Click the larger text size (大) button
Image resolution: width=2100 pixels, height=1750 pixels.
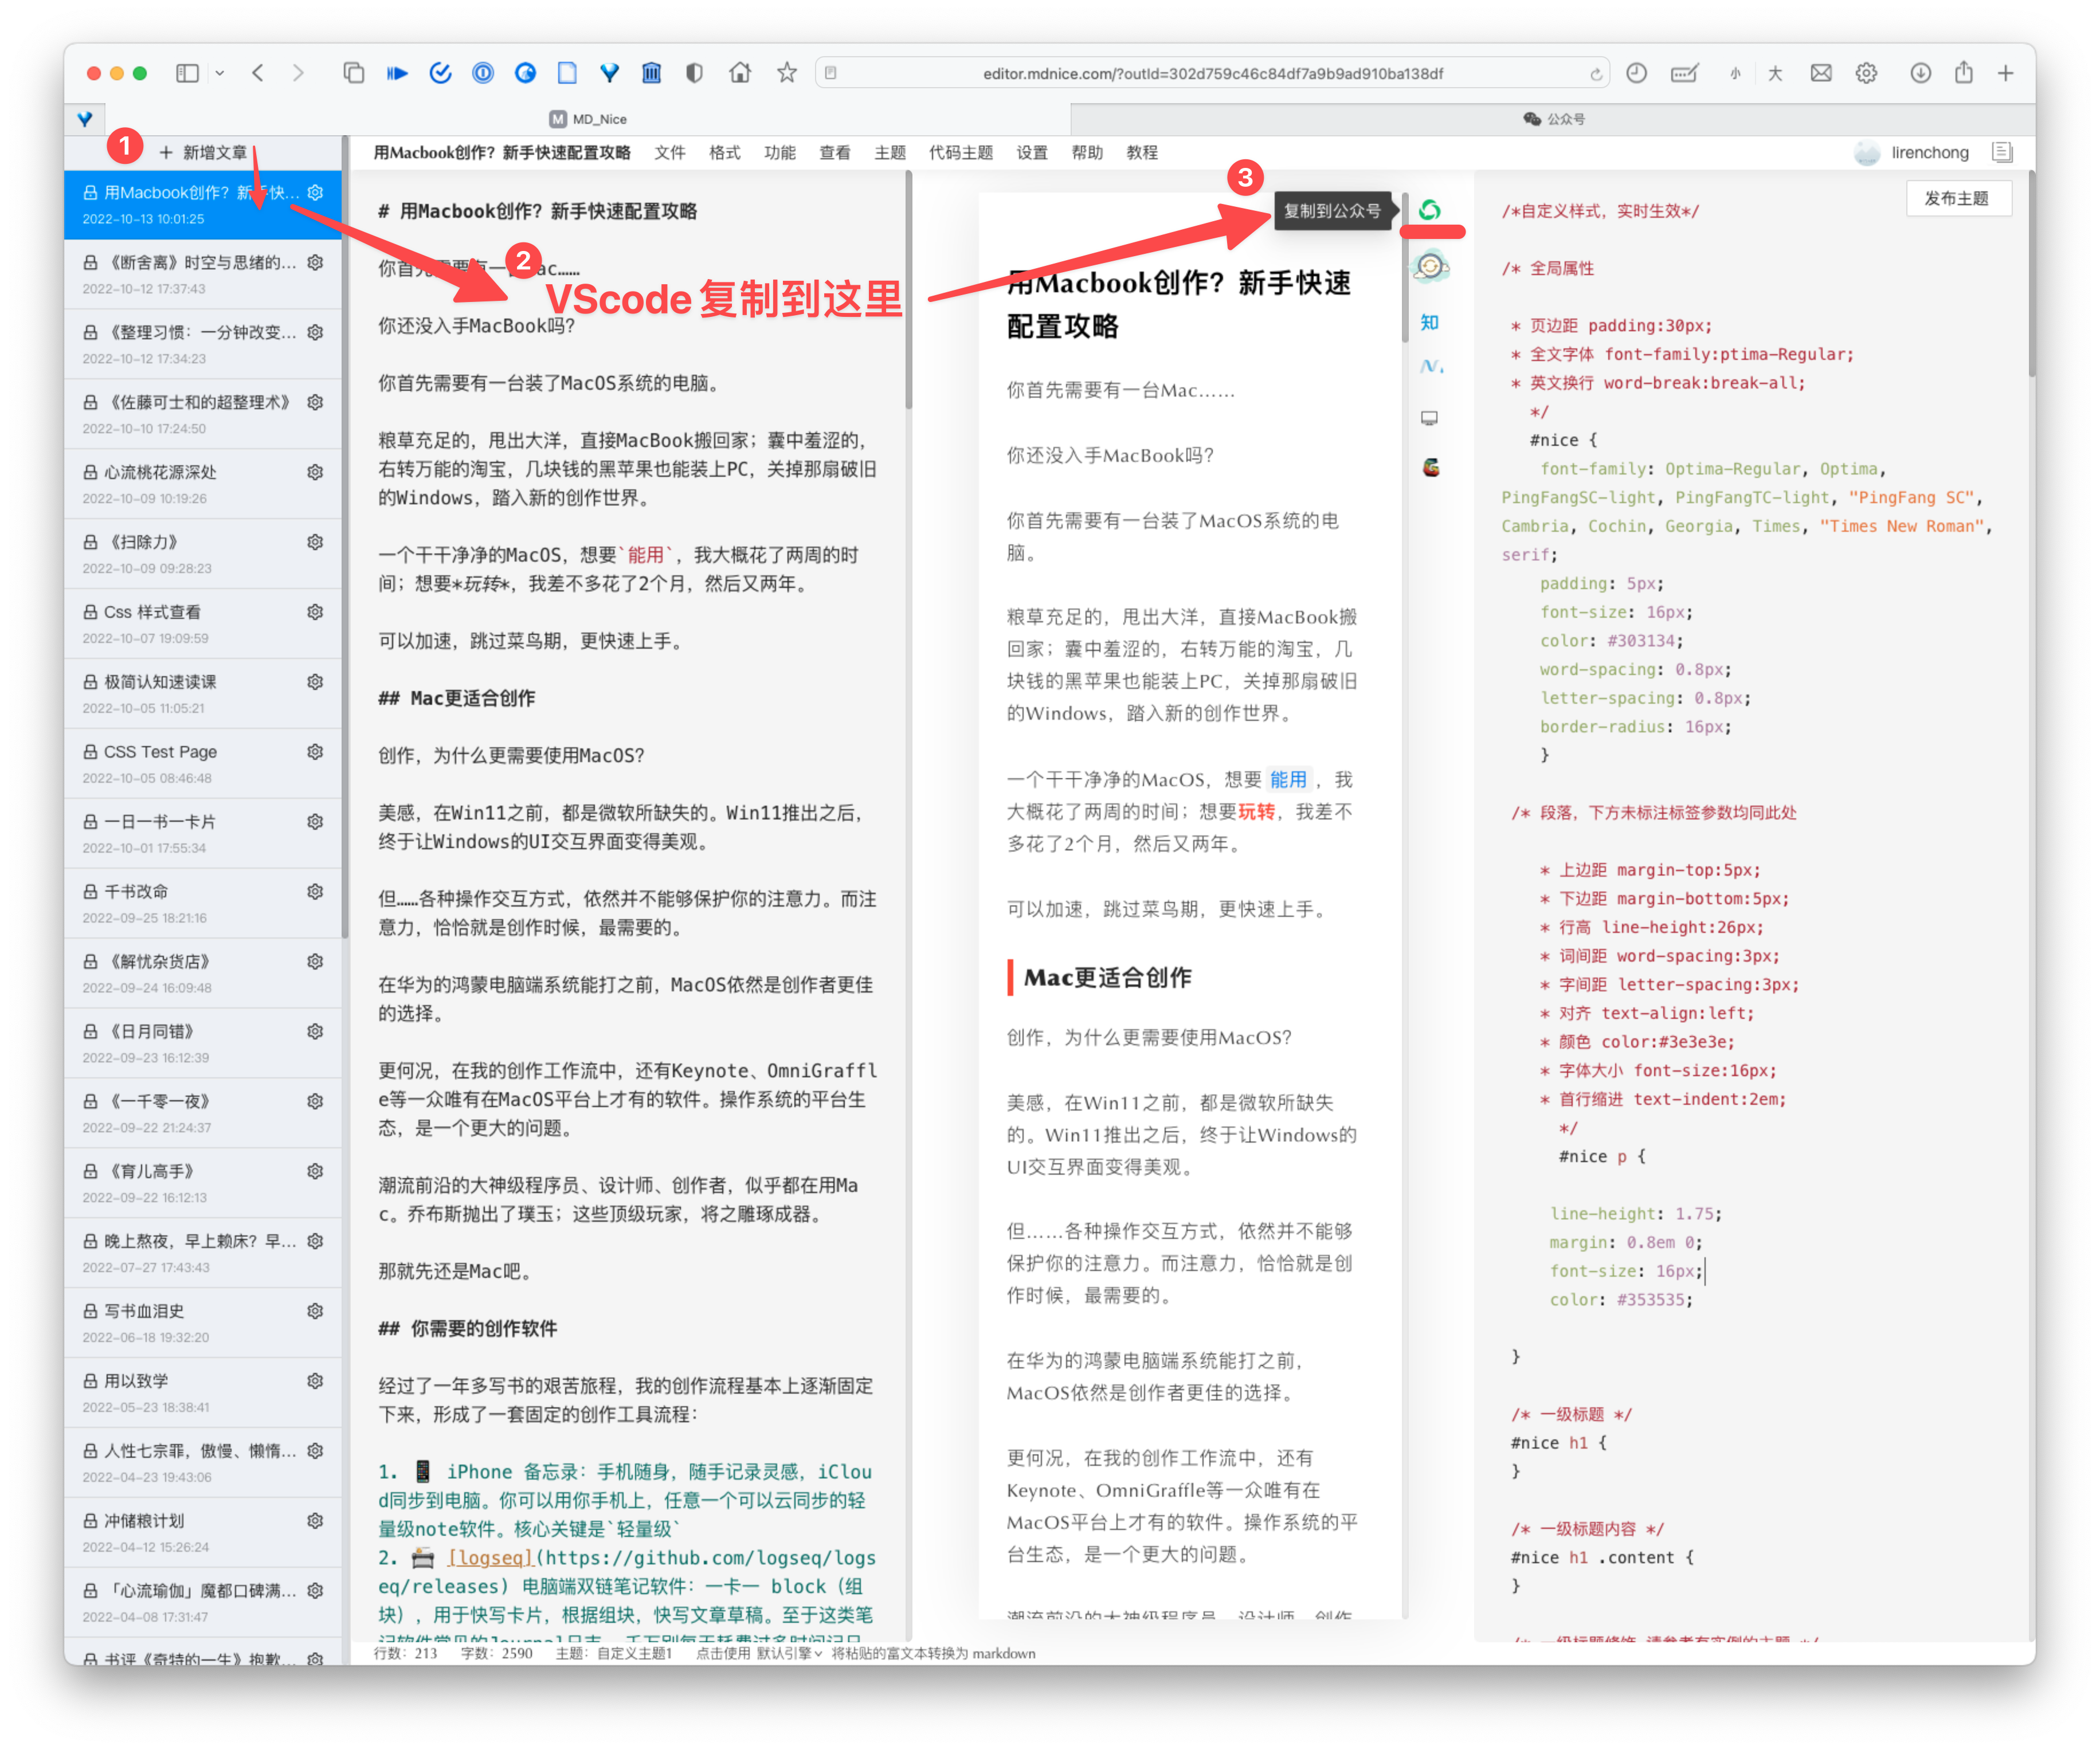(x=1775, y=73)
